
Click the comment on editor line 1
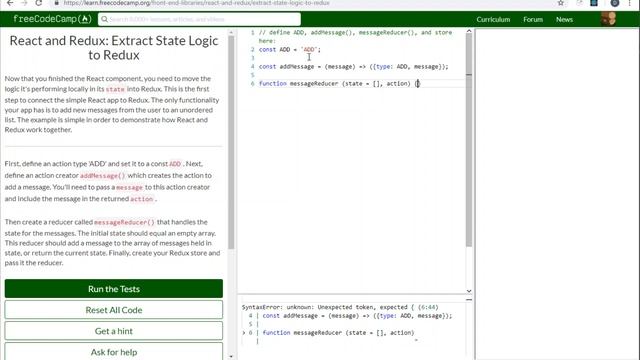click(x=355, y=36)
